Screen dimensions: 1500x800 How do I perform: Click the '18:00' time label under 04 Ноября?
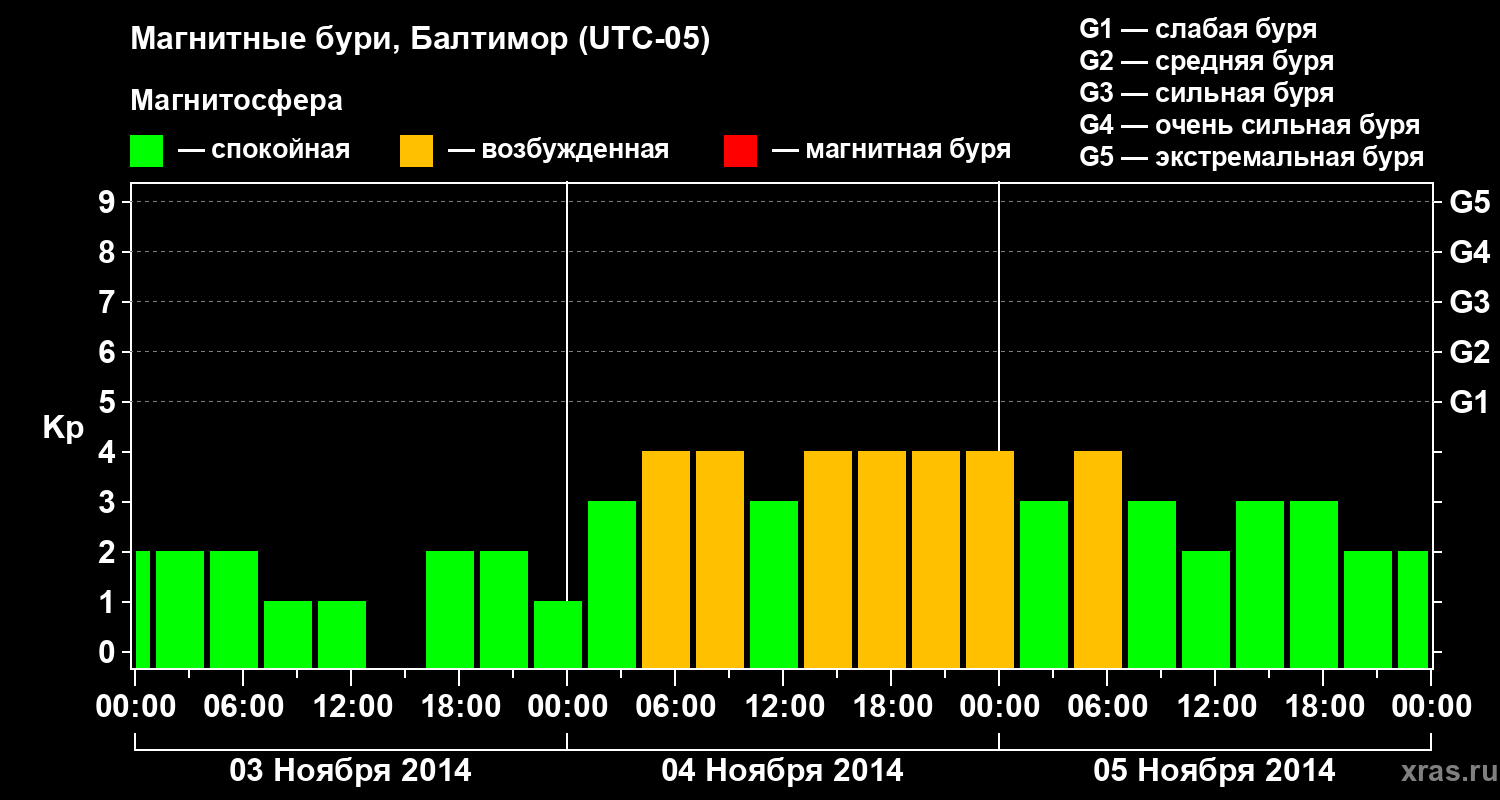click(891, 706)
